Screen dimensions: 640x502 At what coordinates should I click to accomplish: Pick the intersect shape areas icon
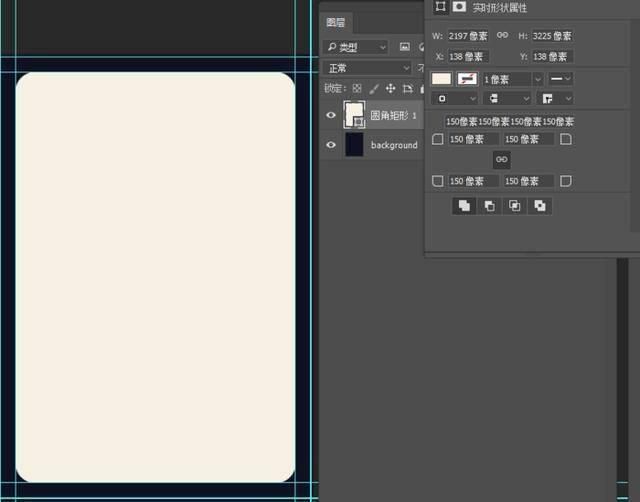[x=514, y=206]
